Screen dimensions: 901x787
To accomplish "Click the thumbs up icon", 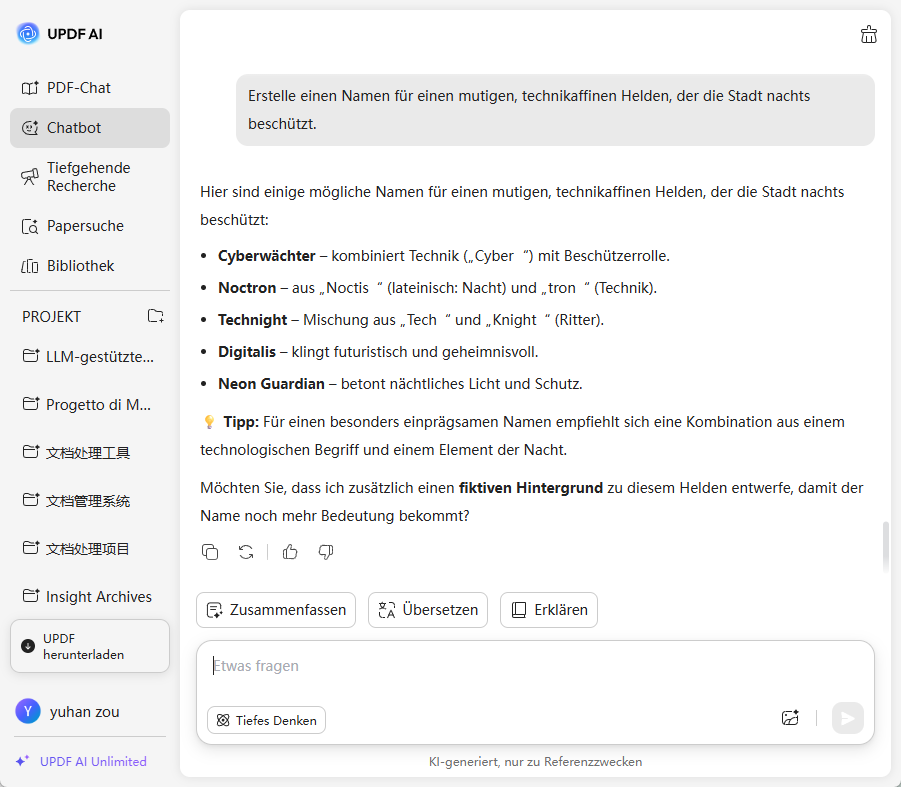I will coord(290,552).
